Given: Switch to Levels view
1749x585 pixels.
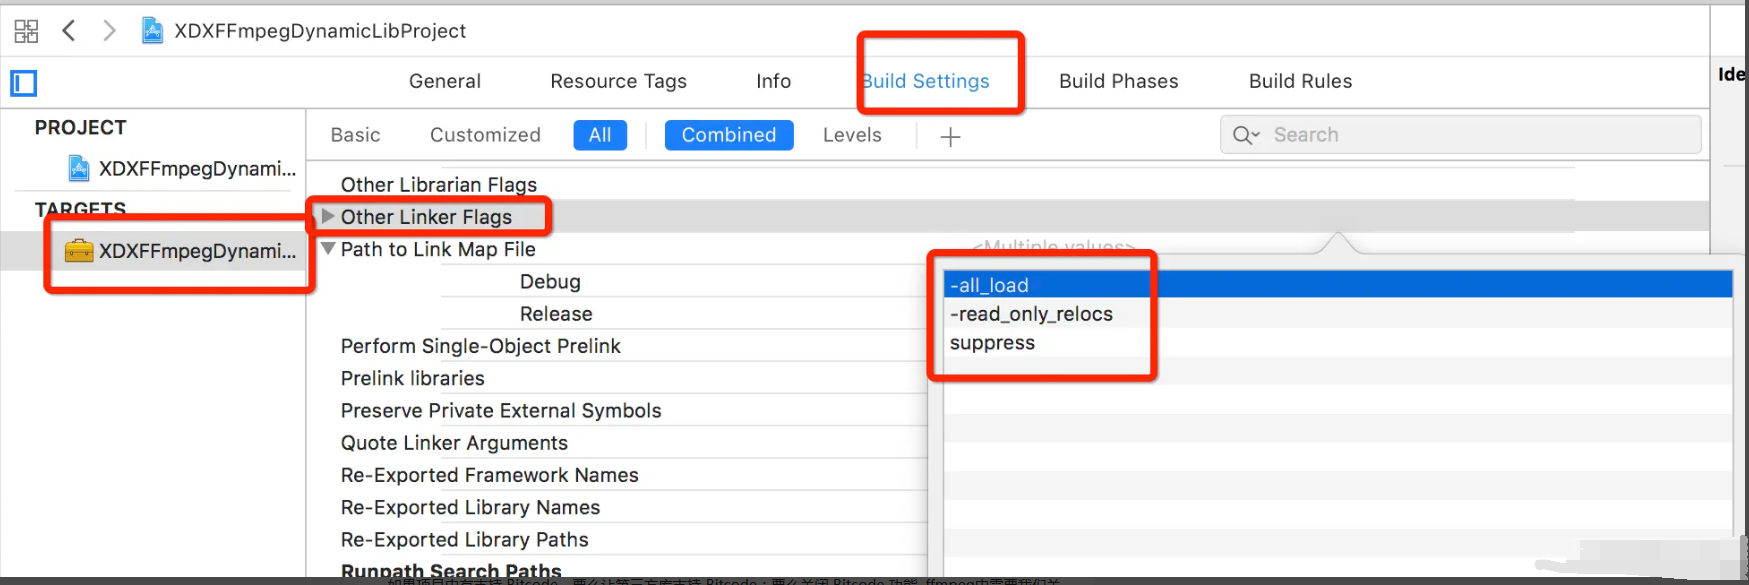Looking at the screenshot, I should point(852,135).
